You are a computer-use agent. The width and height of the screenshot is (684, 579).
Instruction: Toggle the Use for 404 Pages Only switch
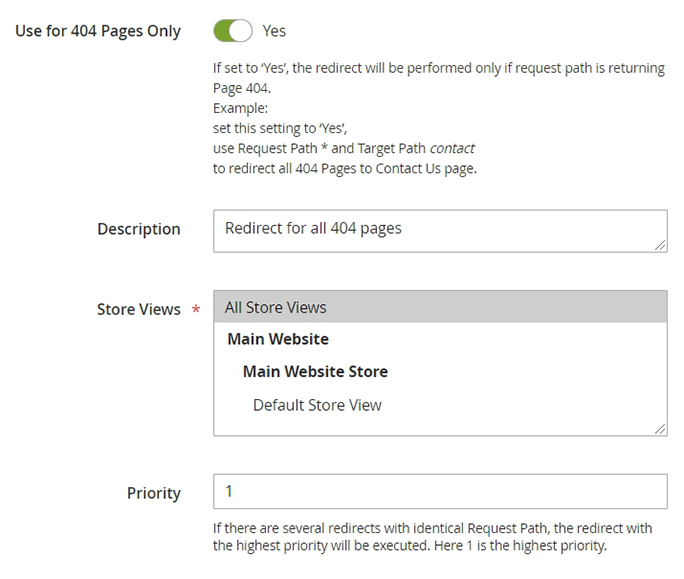pyautogui.click(x=233, y=31)
